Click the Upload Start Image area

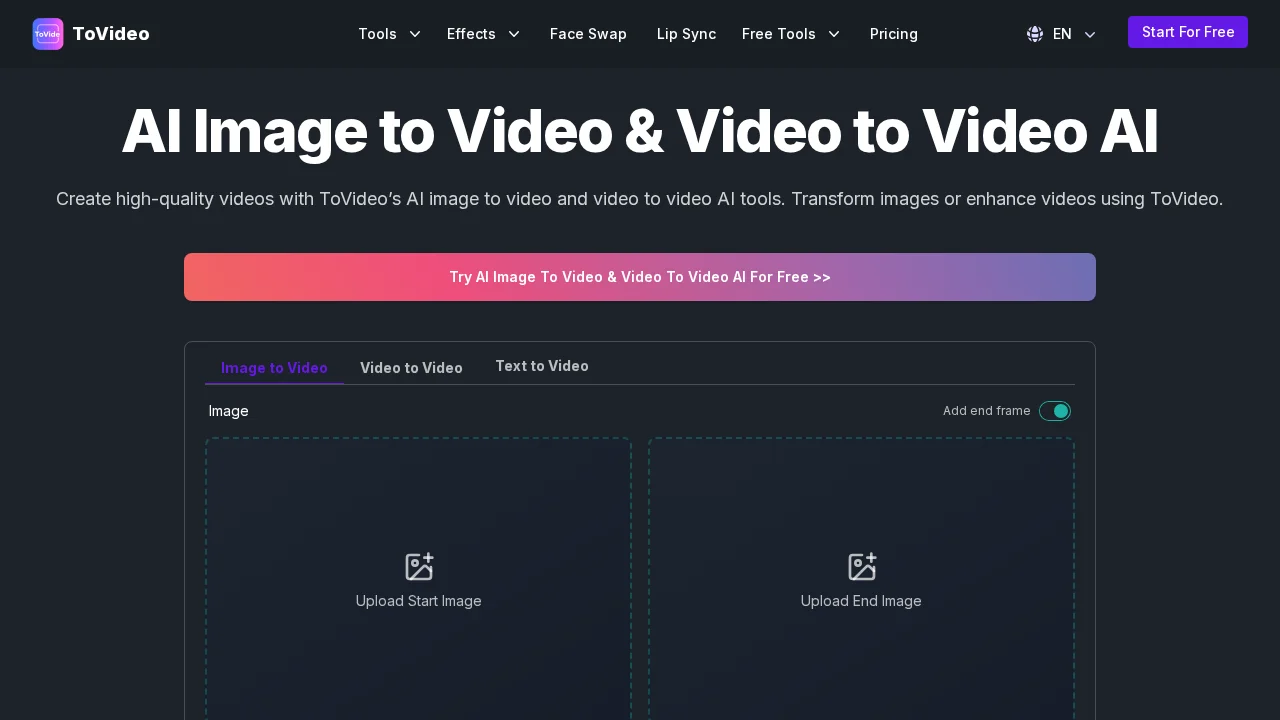tap(418, 580)
